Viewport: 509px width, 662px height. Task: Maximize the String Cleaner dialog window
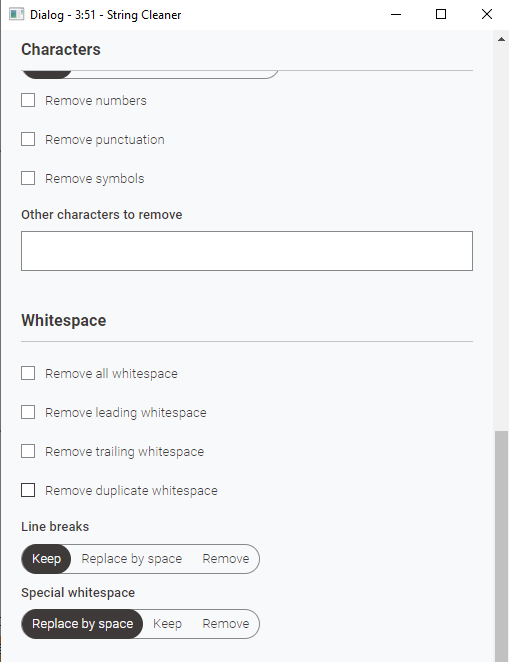click(x=441, y=14)
